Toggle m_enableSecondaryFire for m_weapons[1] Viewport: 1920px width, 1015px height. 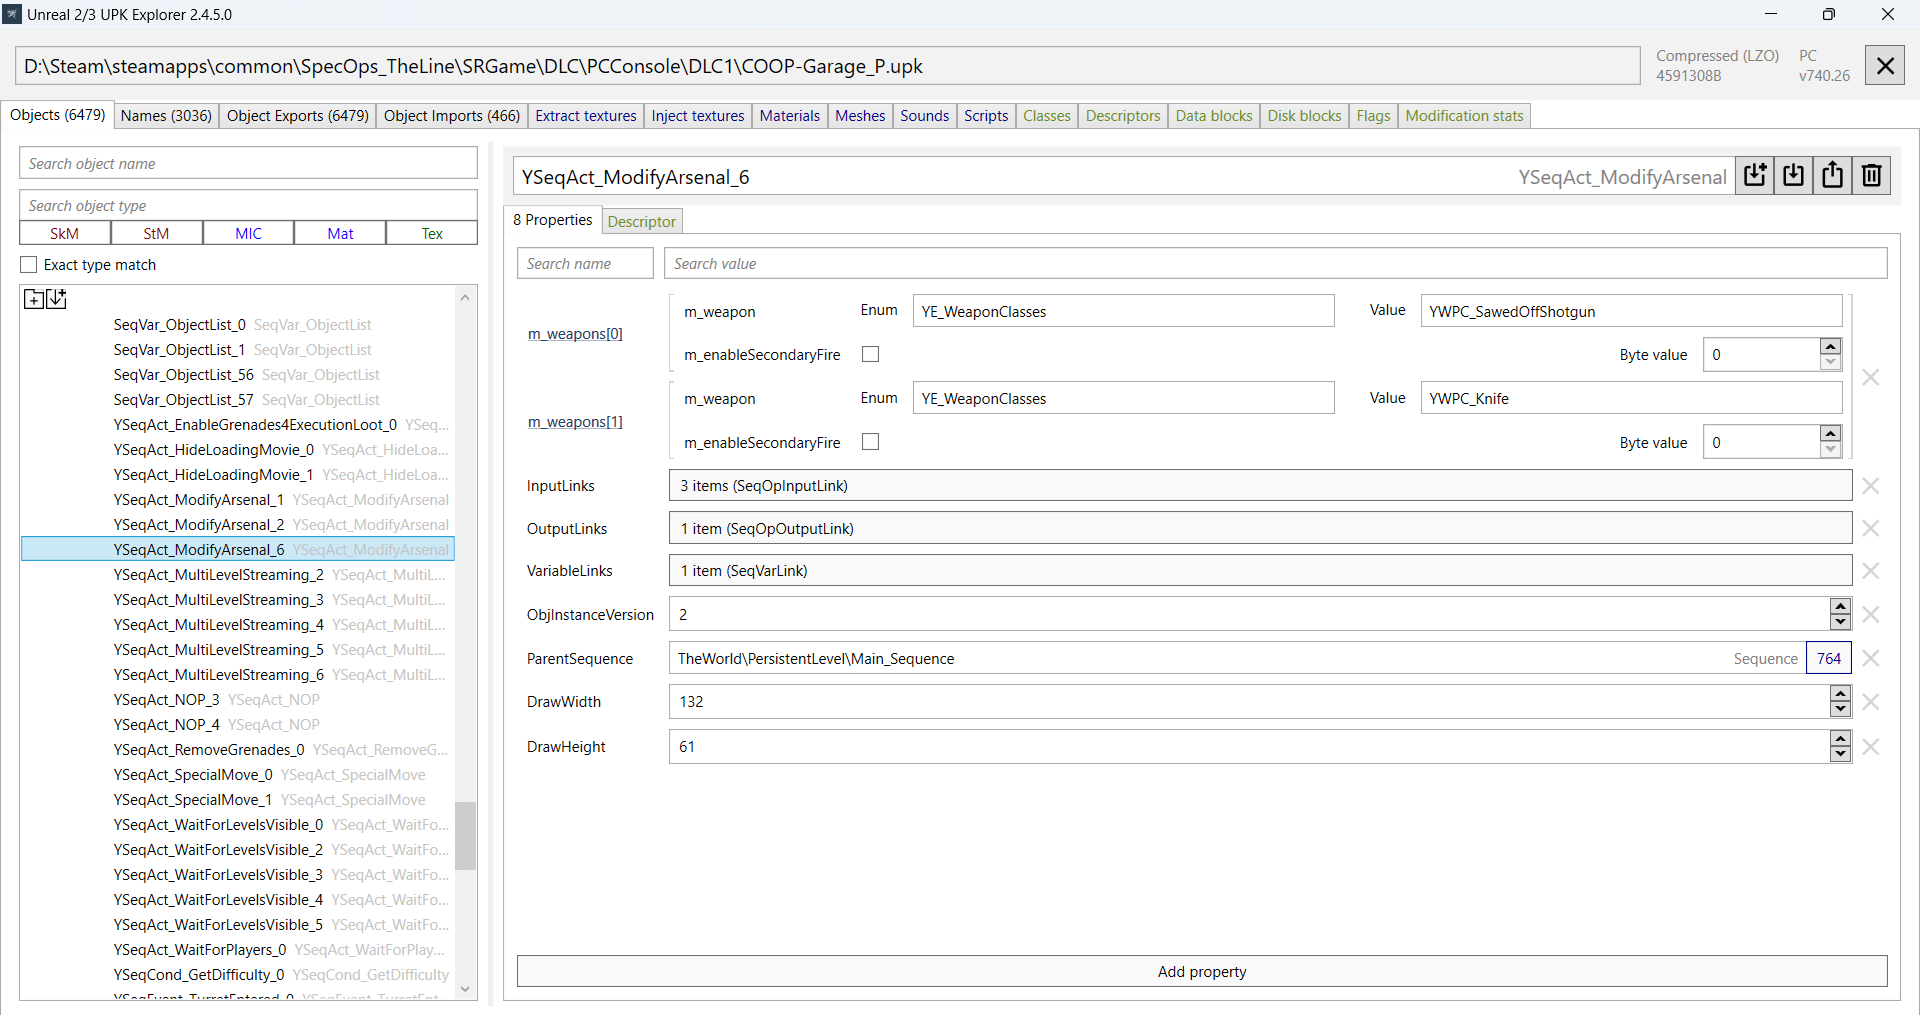pos(871,442)
